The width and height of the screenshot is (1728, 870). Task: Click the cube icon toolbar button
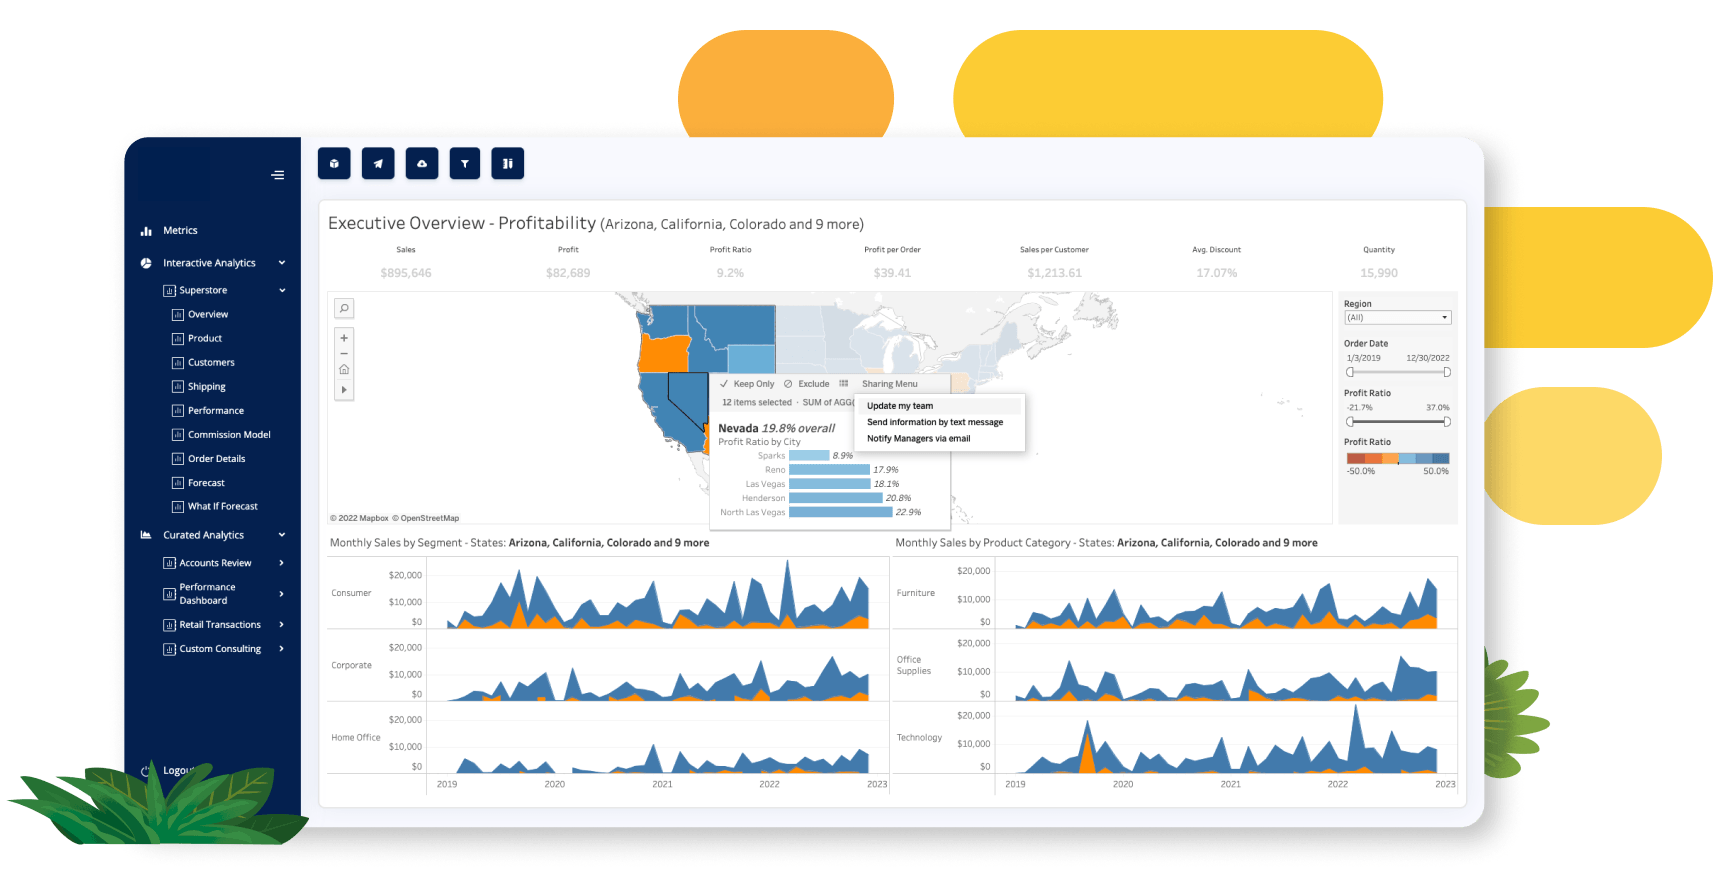tap(334, 163)
